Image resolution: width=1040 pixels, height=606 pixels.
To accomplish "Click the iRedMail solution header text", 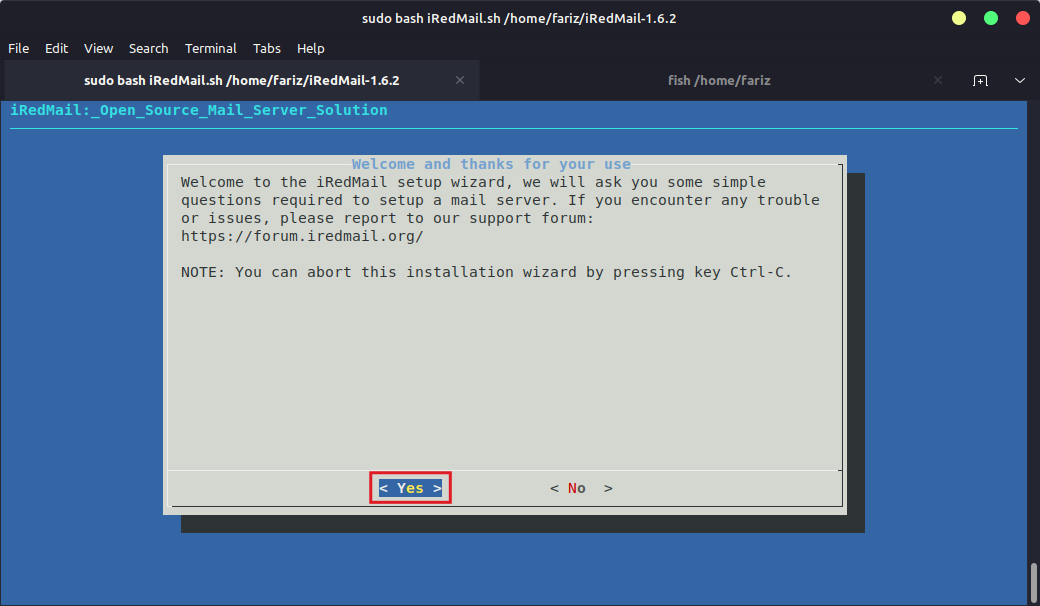I will pyautogui.click(x=195, y=110).
